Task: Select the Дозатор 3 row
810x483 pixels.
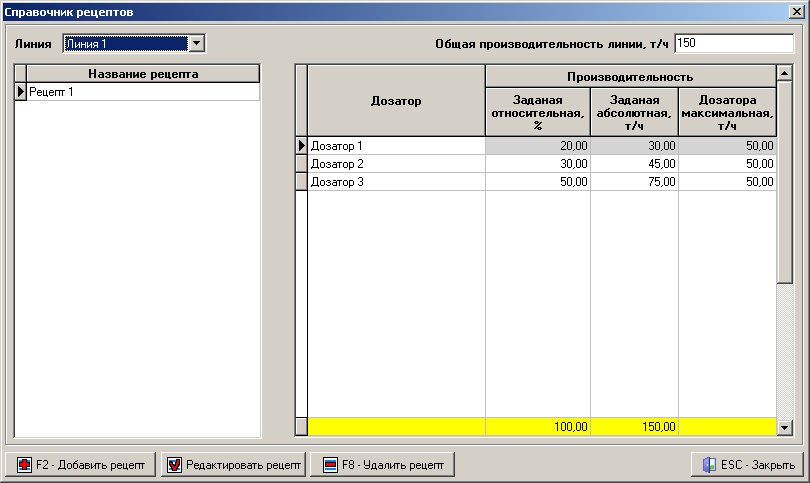Action: pos(396,182)
